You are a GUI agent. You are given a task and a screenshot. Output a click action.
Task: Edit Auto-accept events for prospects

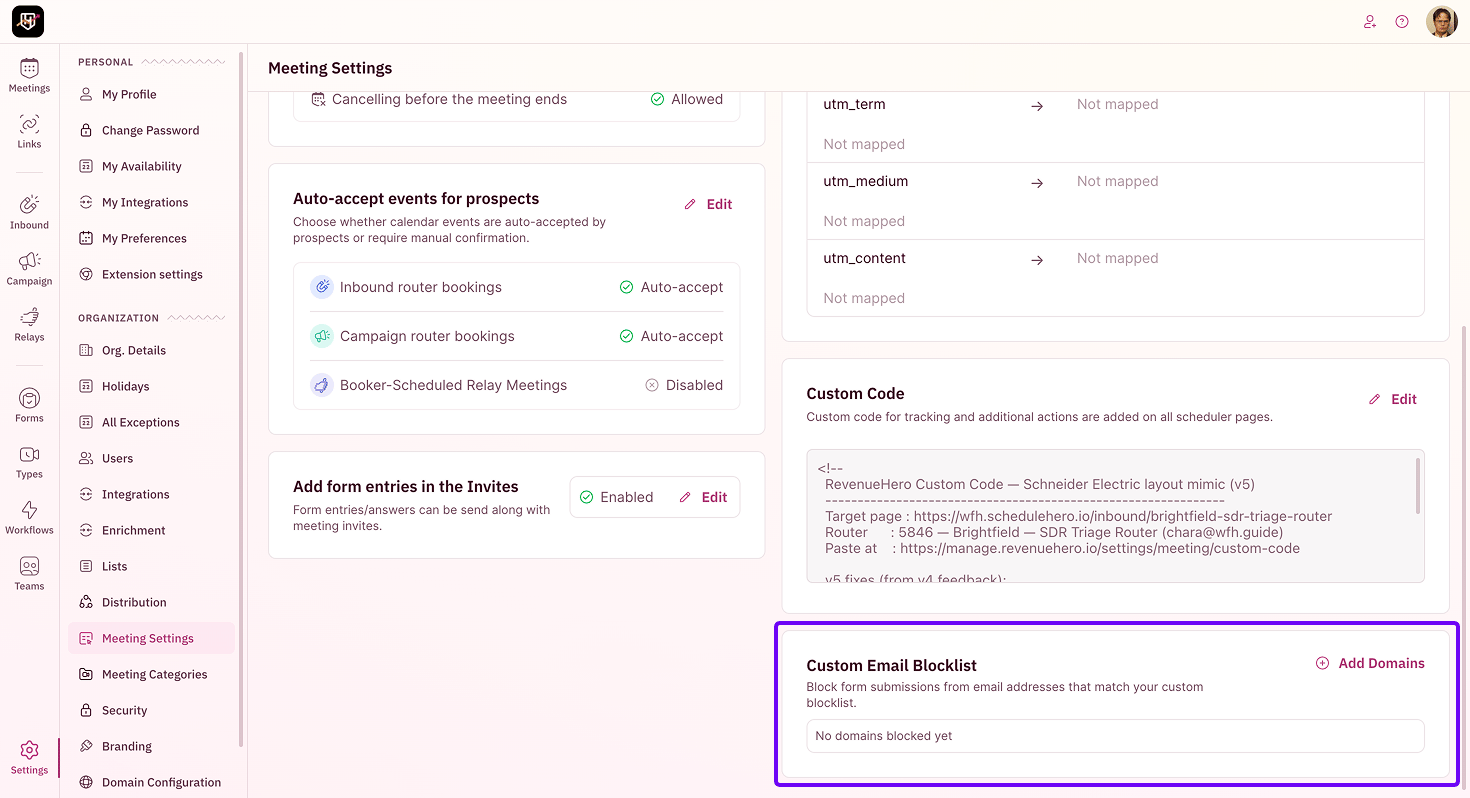click(708, 204)
